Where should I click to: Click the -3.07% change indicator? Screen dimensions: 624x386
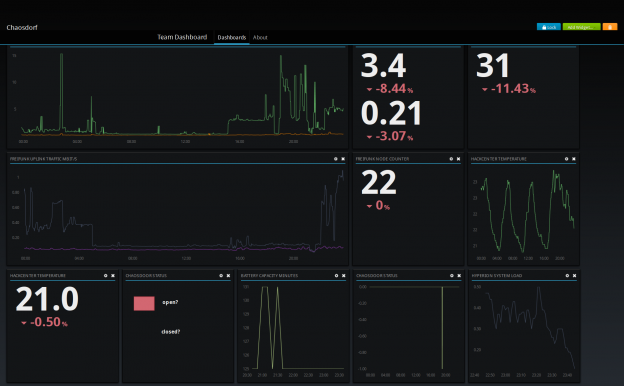tap(390, 136)
